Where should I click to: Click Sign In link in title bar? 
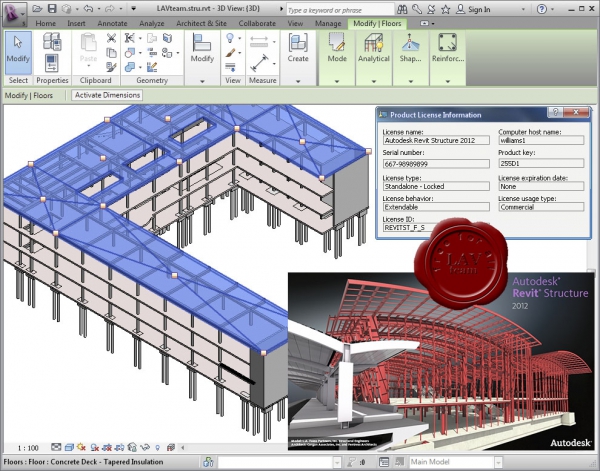click(479, 9)
